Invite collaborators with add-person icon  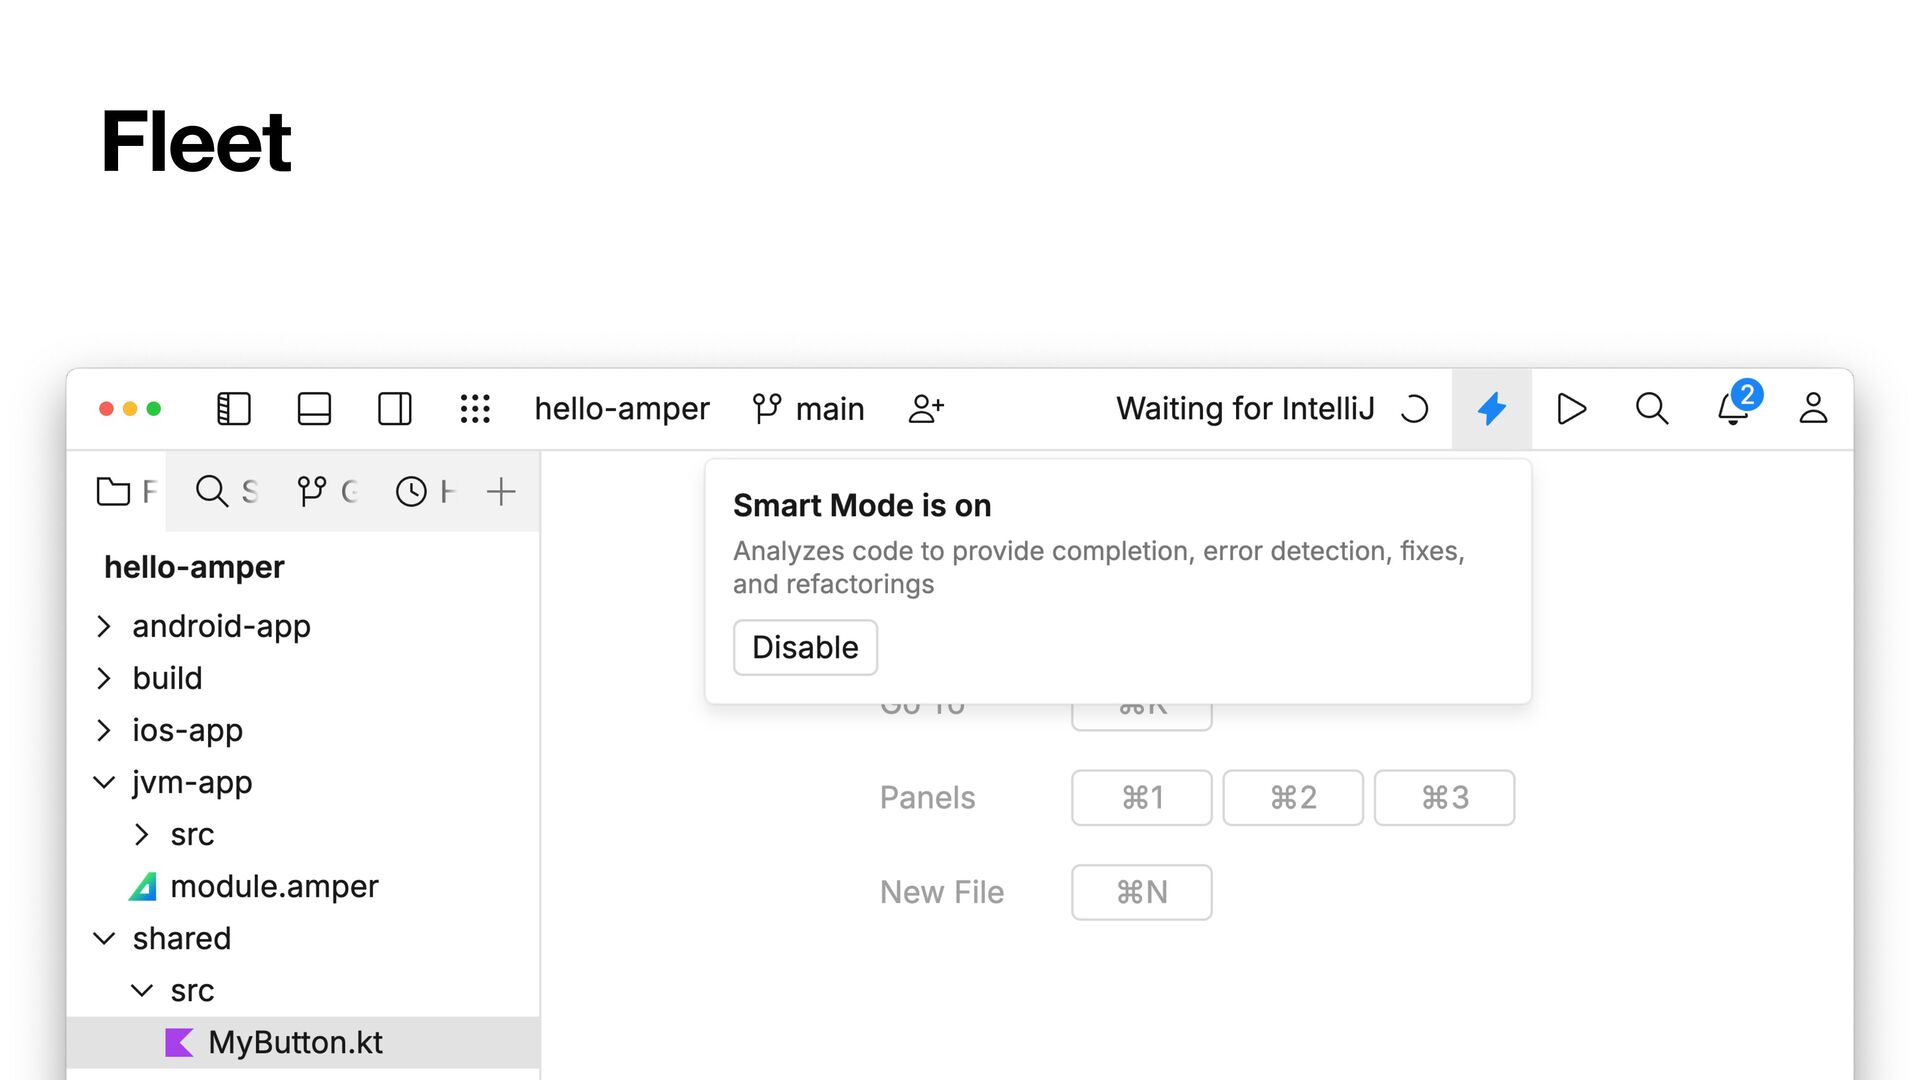(x=926, y=409)
